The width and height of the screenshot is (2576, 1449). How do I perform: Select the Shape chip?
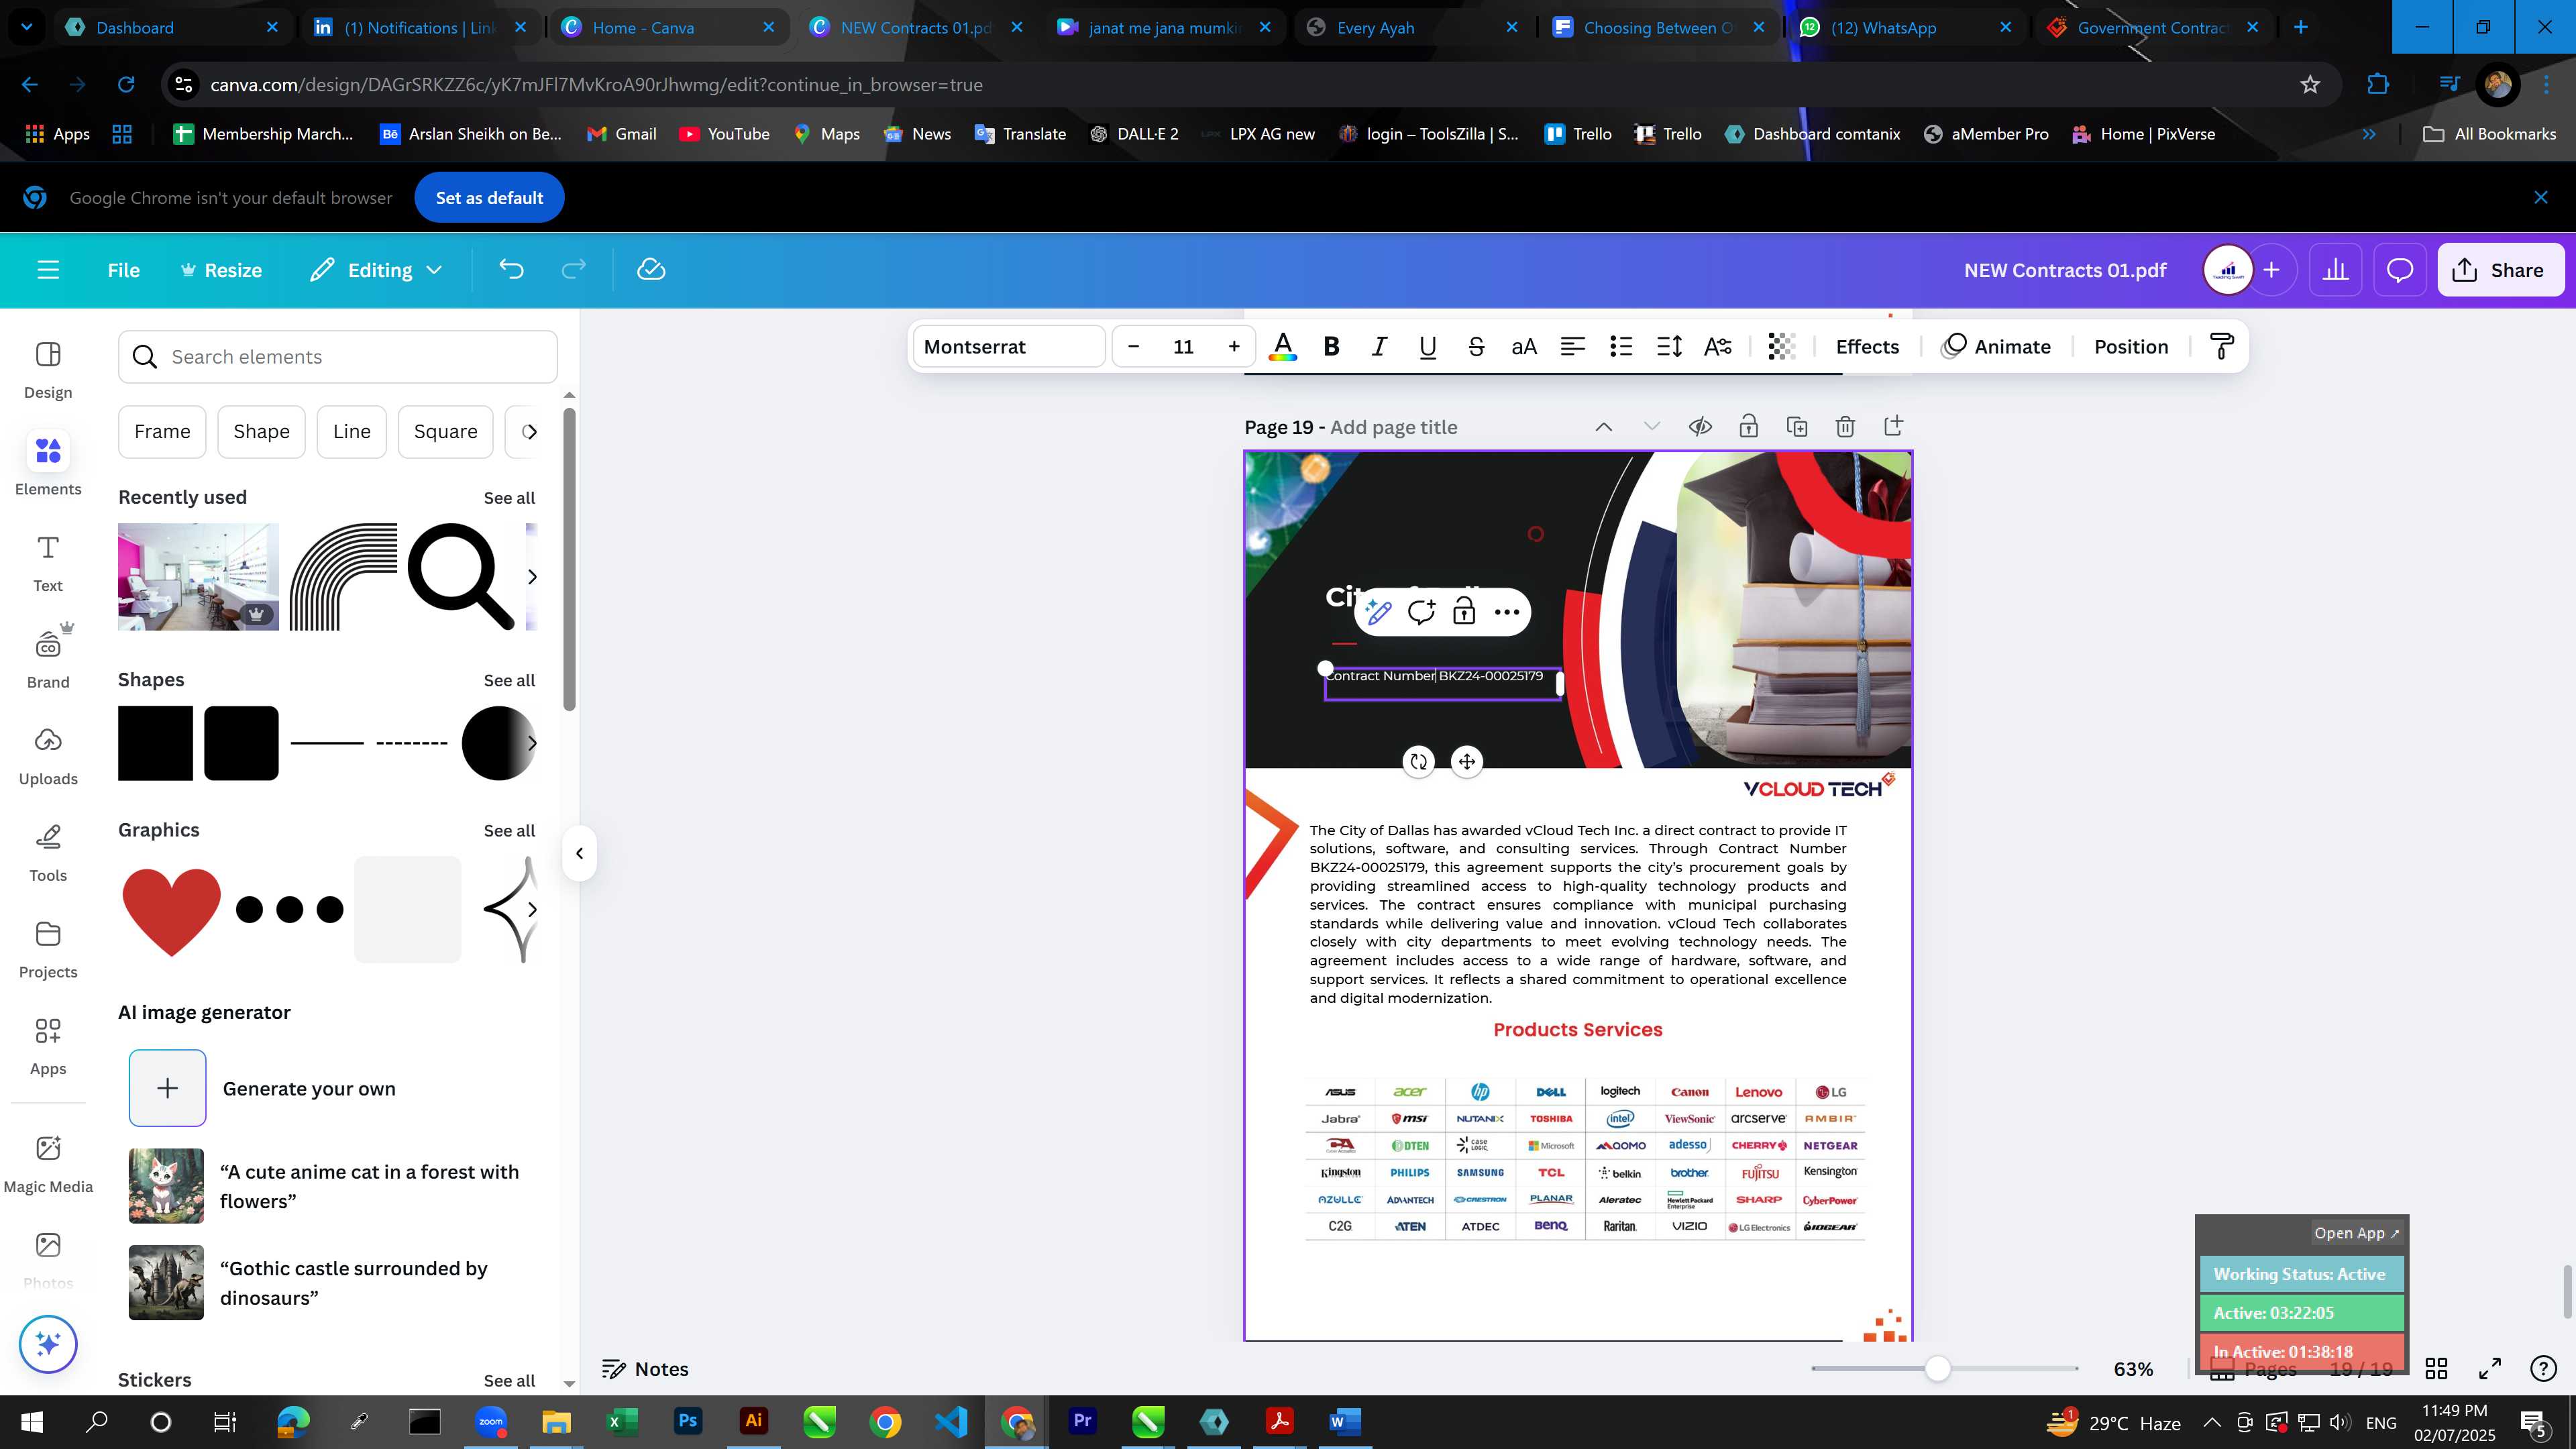261,432
